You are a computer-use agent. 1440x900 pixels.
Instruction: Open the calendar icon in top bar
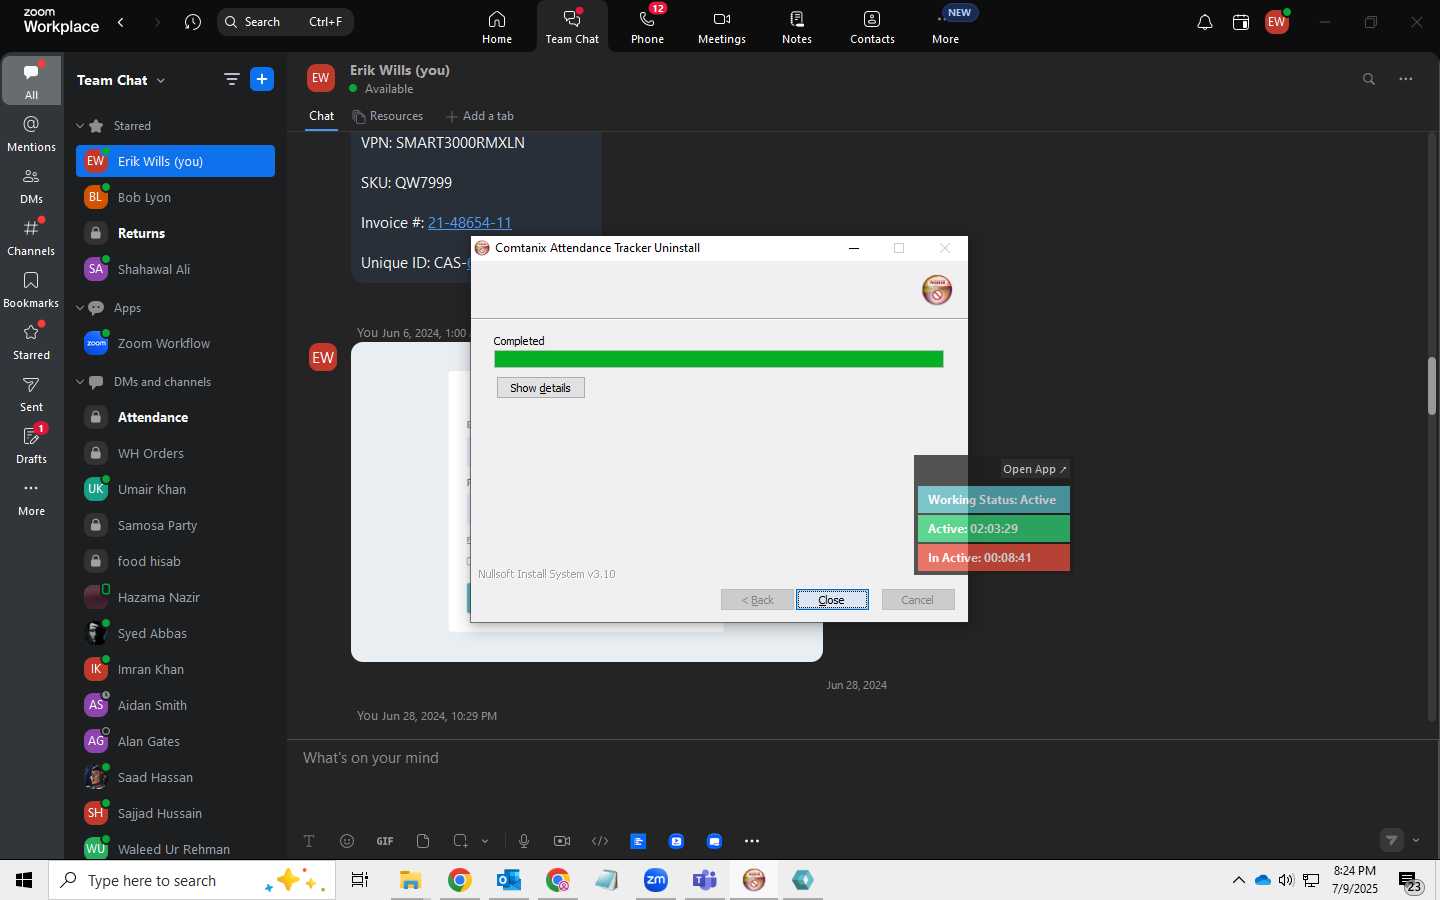(x=1241, y=22)
